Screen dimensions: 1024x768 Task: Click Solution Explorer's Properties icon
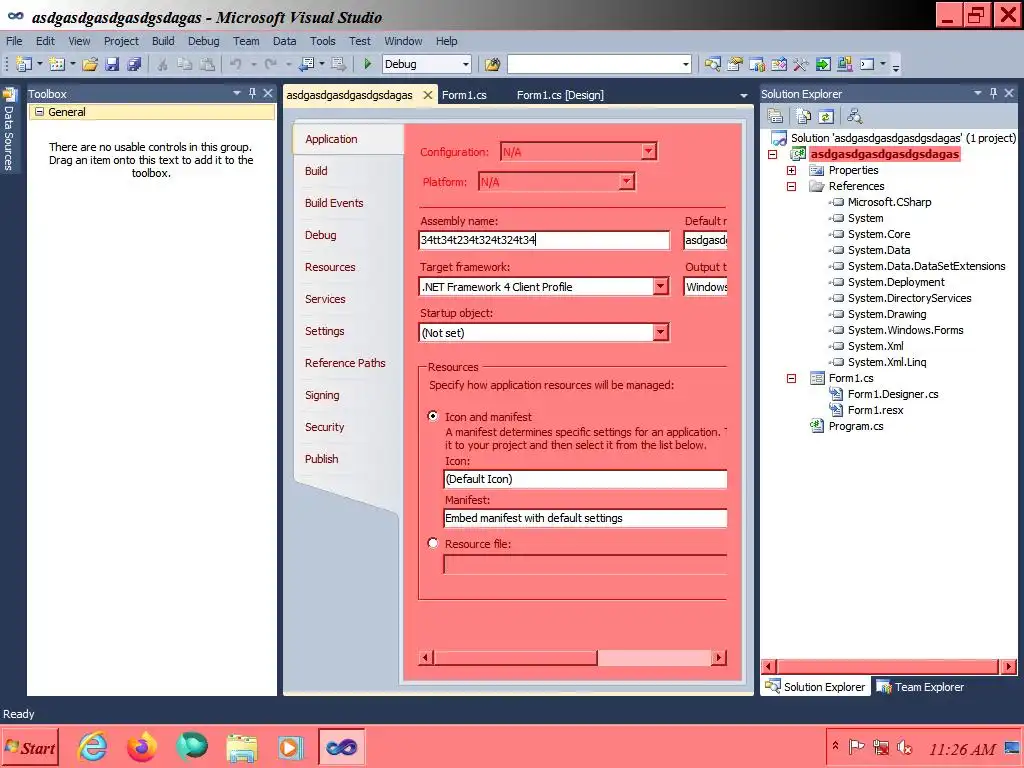click(775, 116)
